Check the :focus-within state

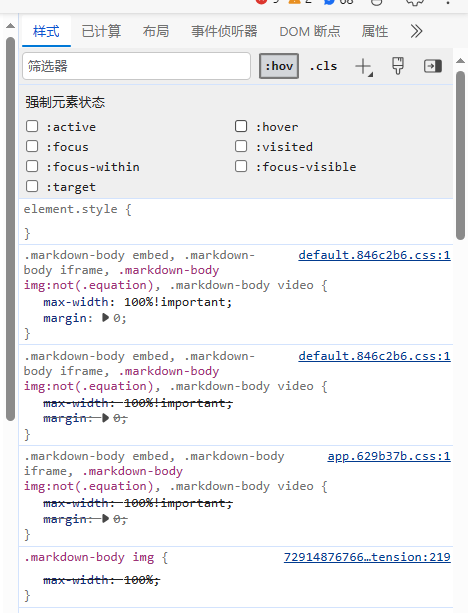click(x=32, y=166)
